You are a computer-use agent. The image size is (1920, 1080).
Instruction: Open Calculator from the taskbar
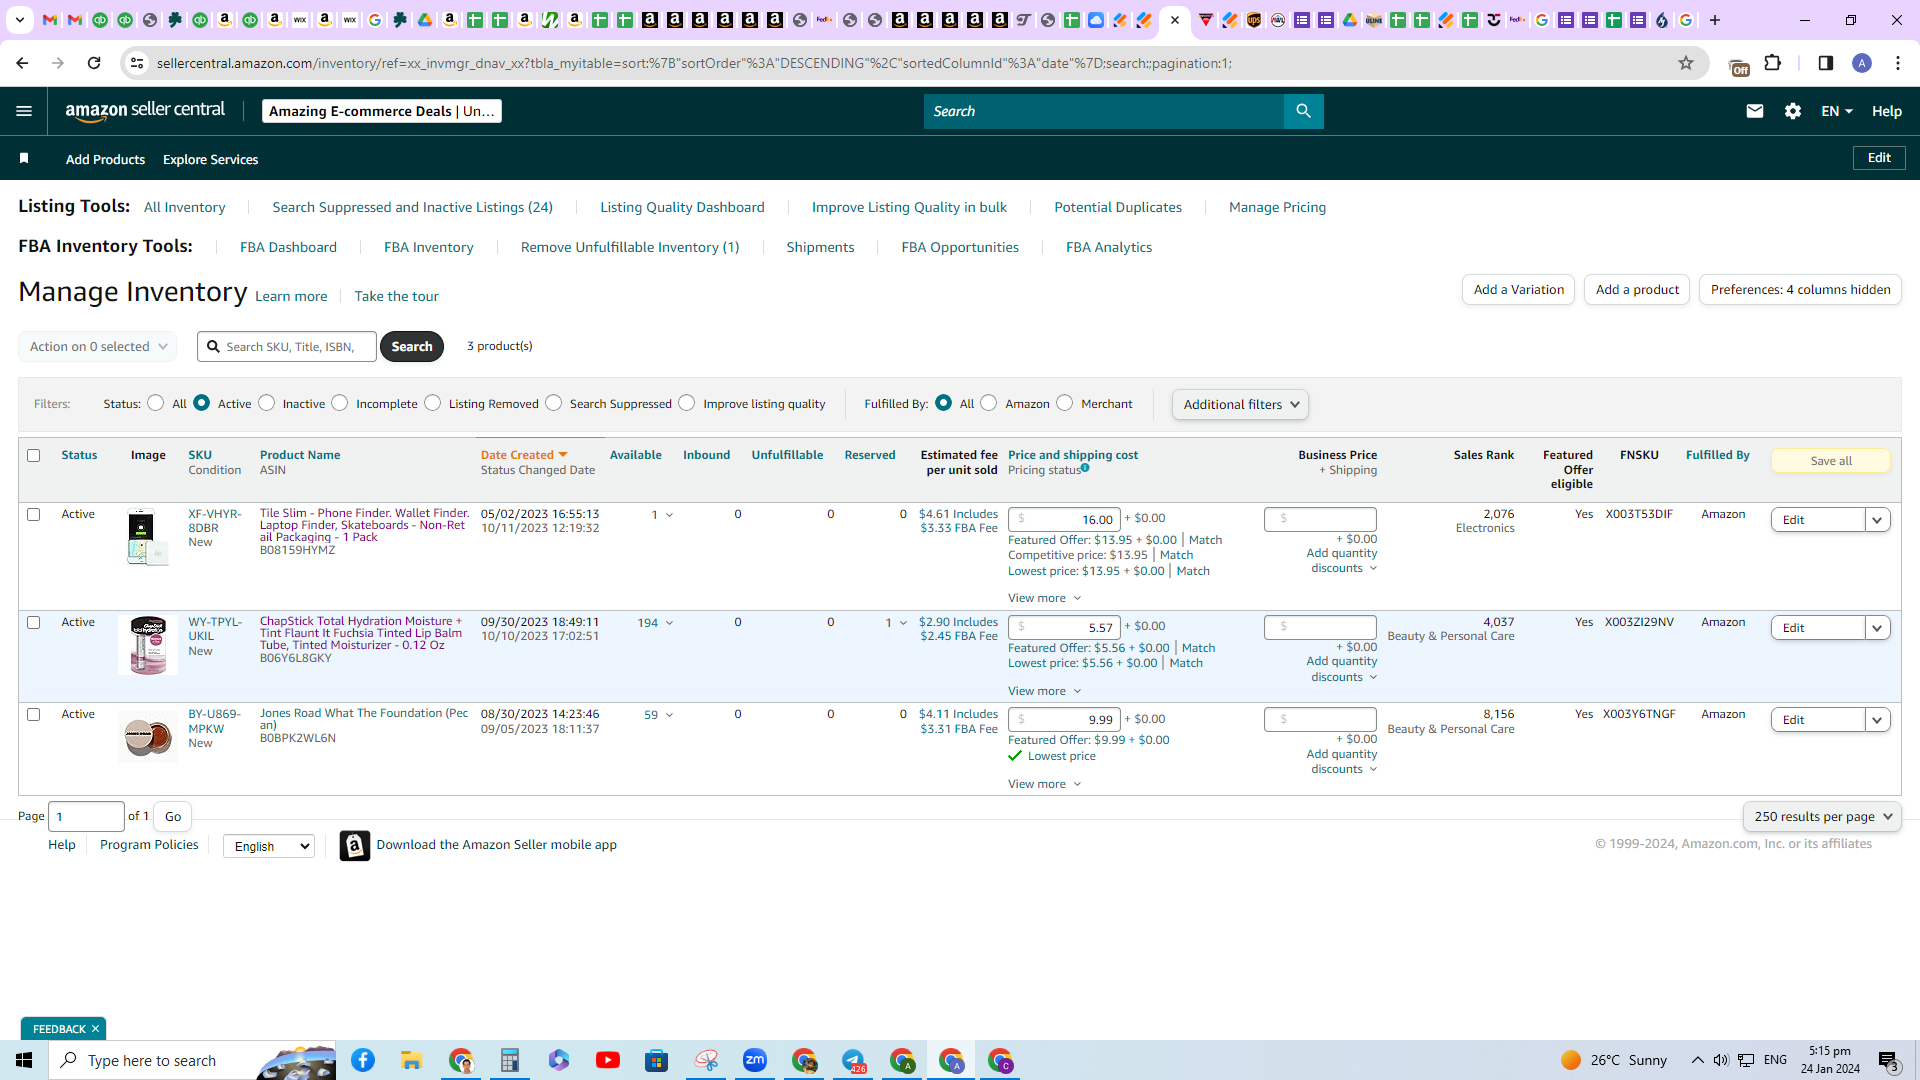pyautogui.click(x=510, y=1060)
